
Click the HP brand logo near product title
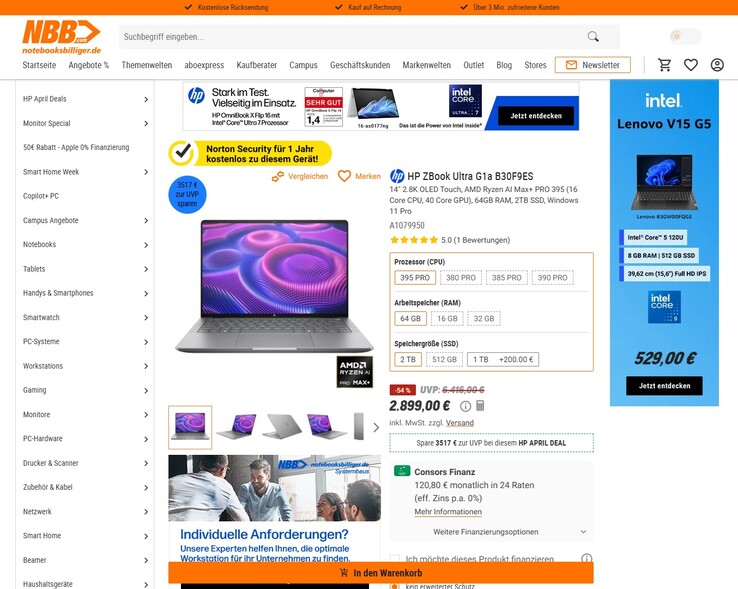click(x=397, y=176)
